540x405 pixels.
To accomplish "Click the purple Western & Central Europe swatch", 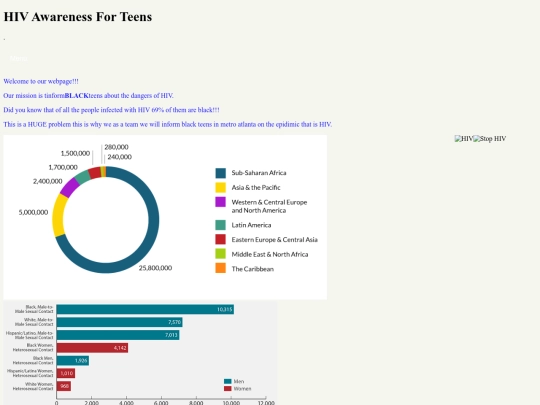I will 220,202.
